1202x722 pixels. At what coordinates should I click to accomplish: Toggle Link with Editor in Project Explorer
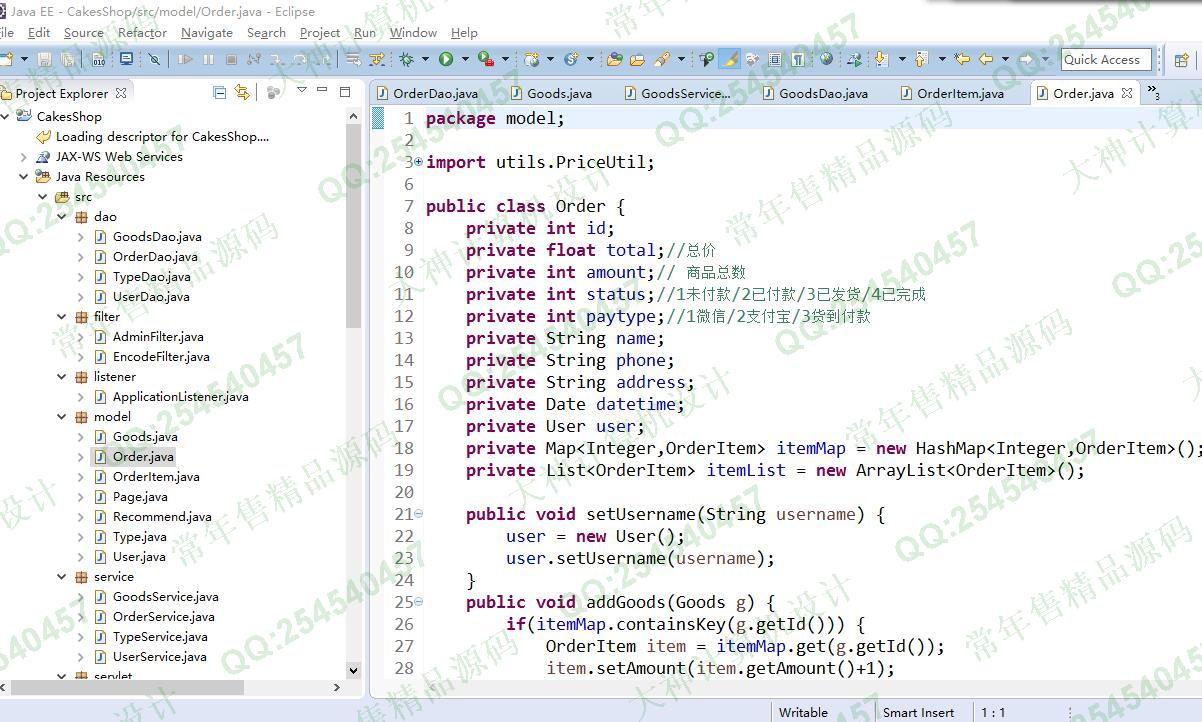click(242, 92)
